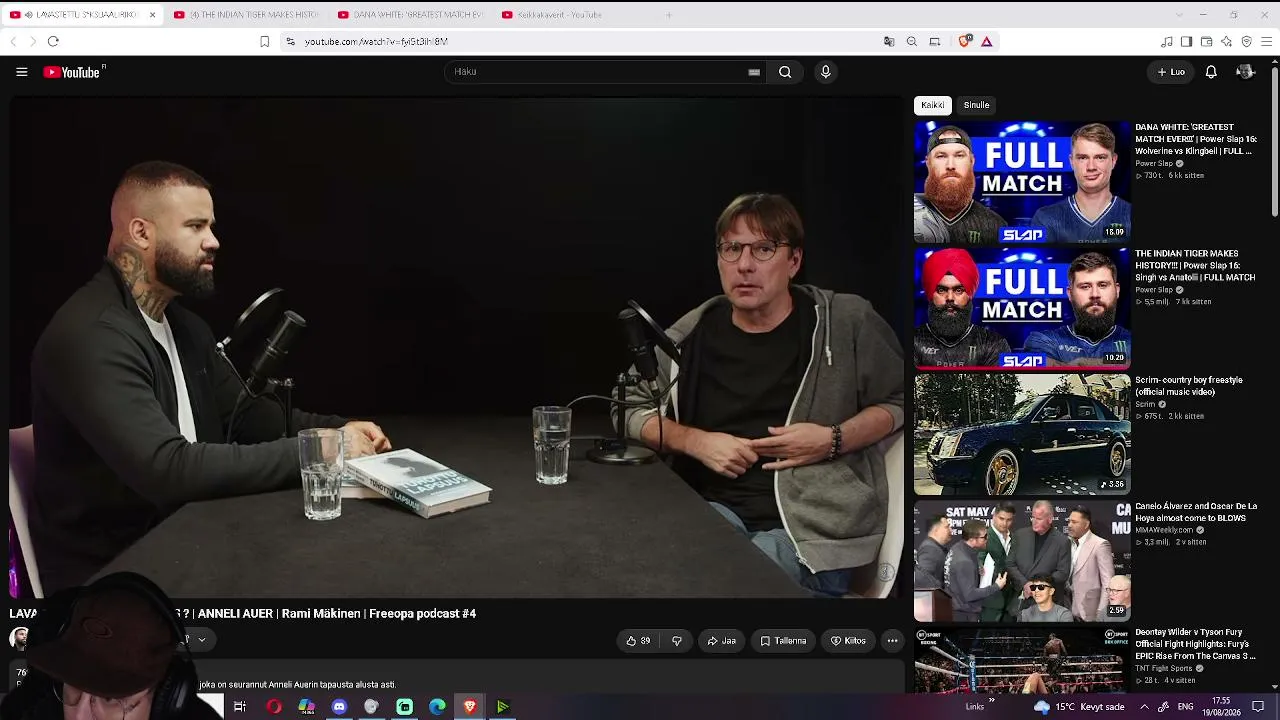This screenshot has height=720, width=1280.
Task: Open Canelo and De La Hoya thumbnail
Action: click(1022, 562)
